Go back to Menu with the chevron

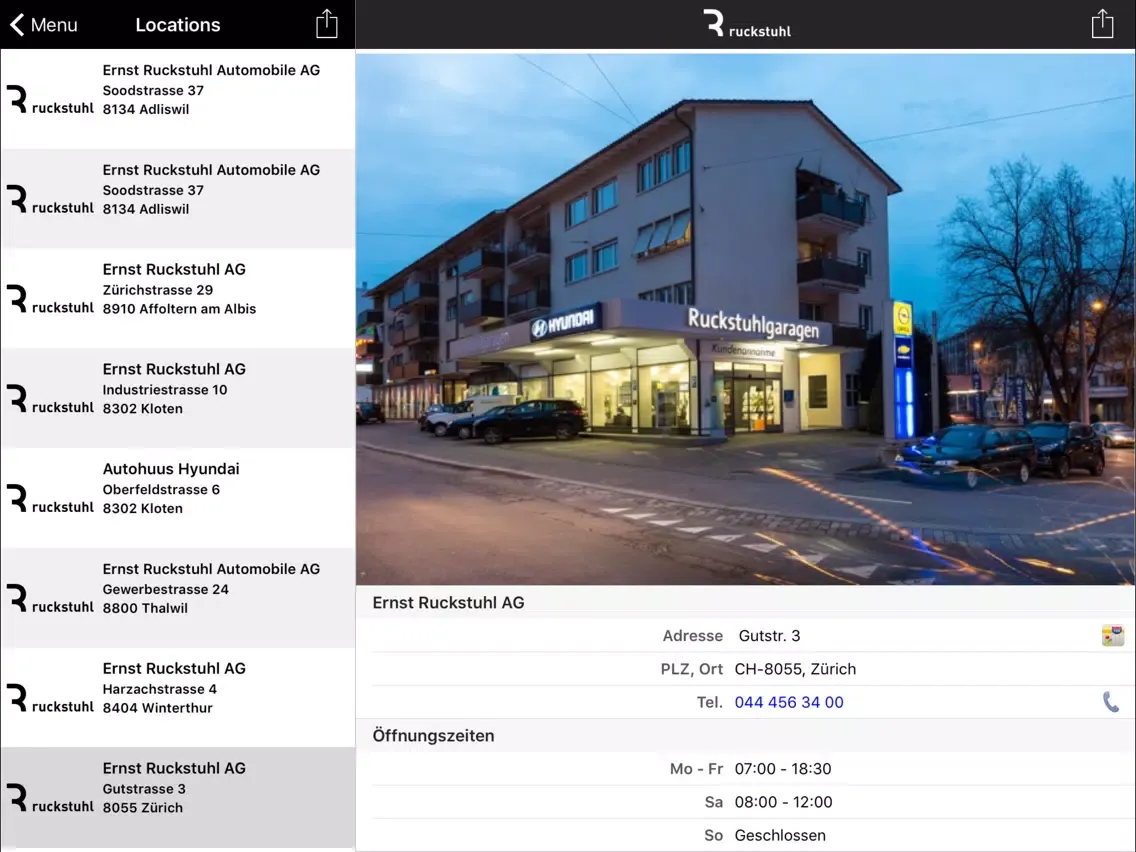point(17,25)
